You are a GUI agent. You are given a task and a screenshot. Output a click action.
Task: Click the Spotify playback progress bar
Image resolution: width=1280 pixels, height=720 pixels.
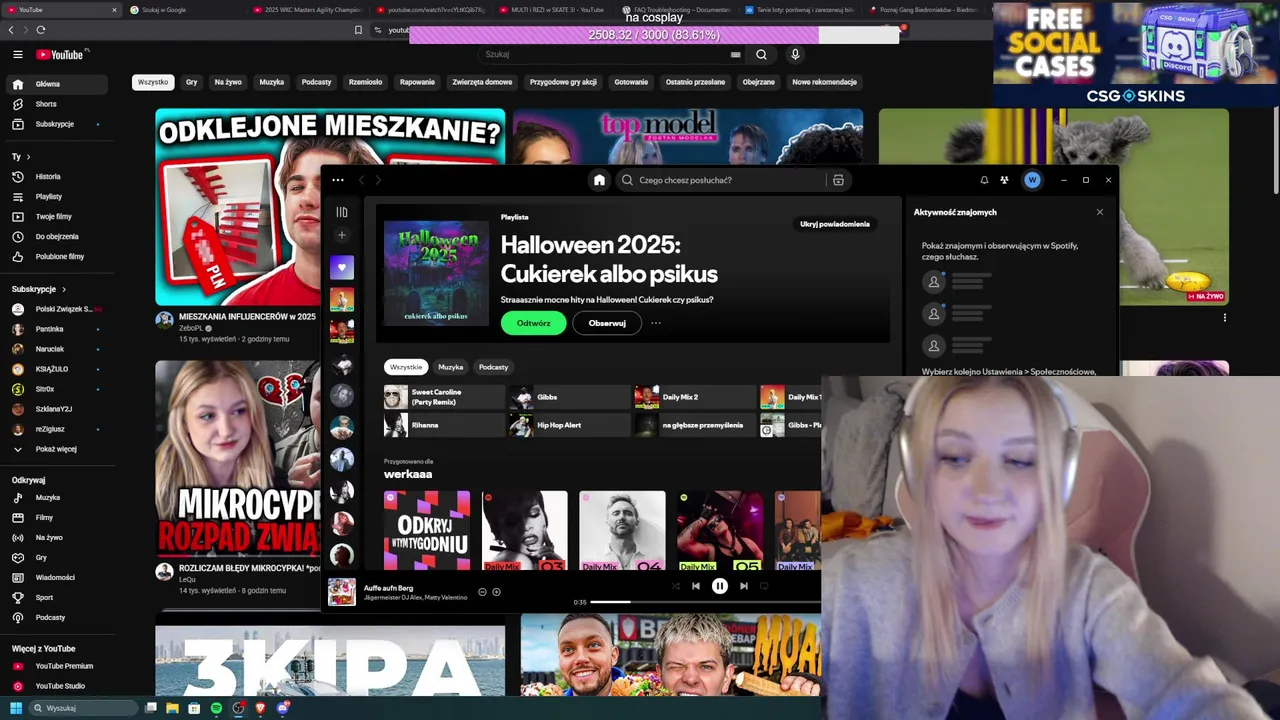tap(705, 602)
